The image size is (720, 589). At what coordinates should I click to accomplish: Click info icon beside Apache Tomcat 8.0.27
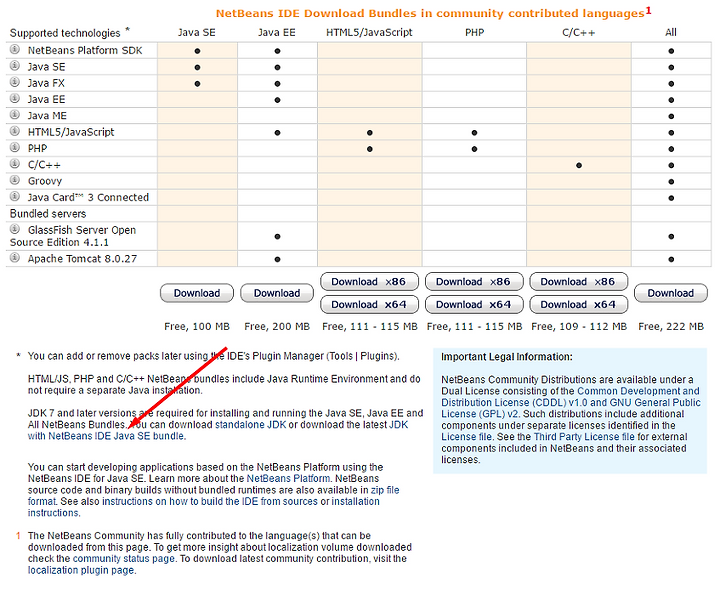[x=15, y=258]
